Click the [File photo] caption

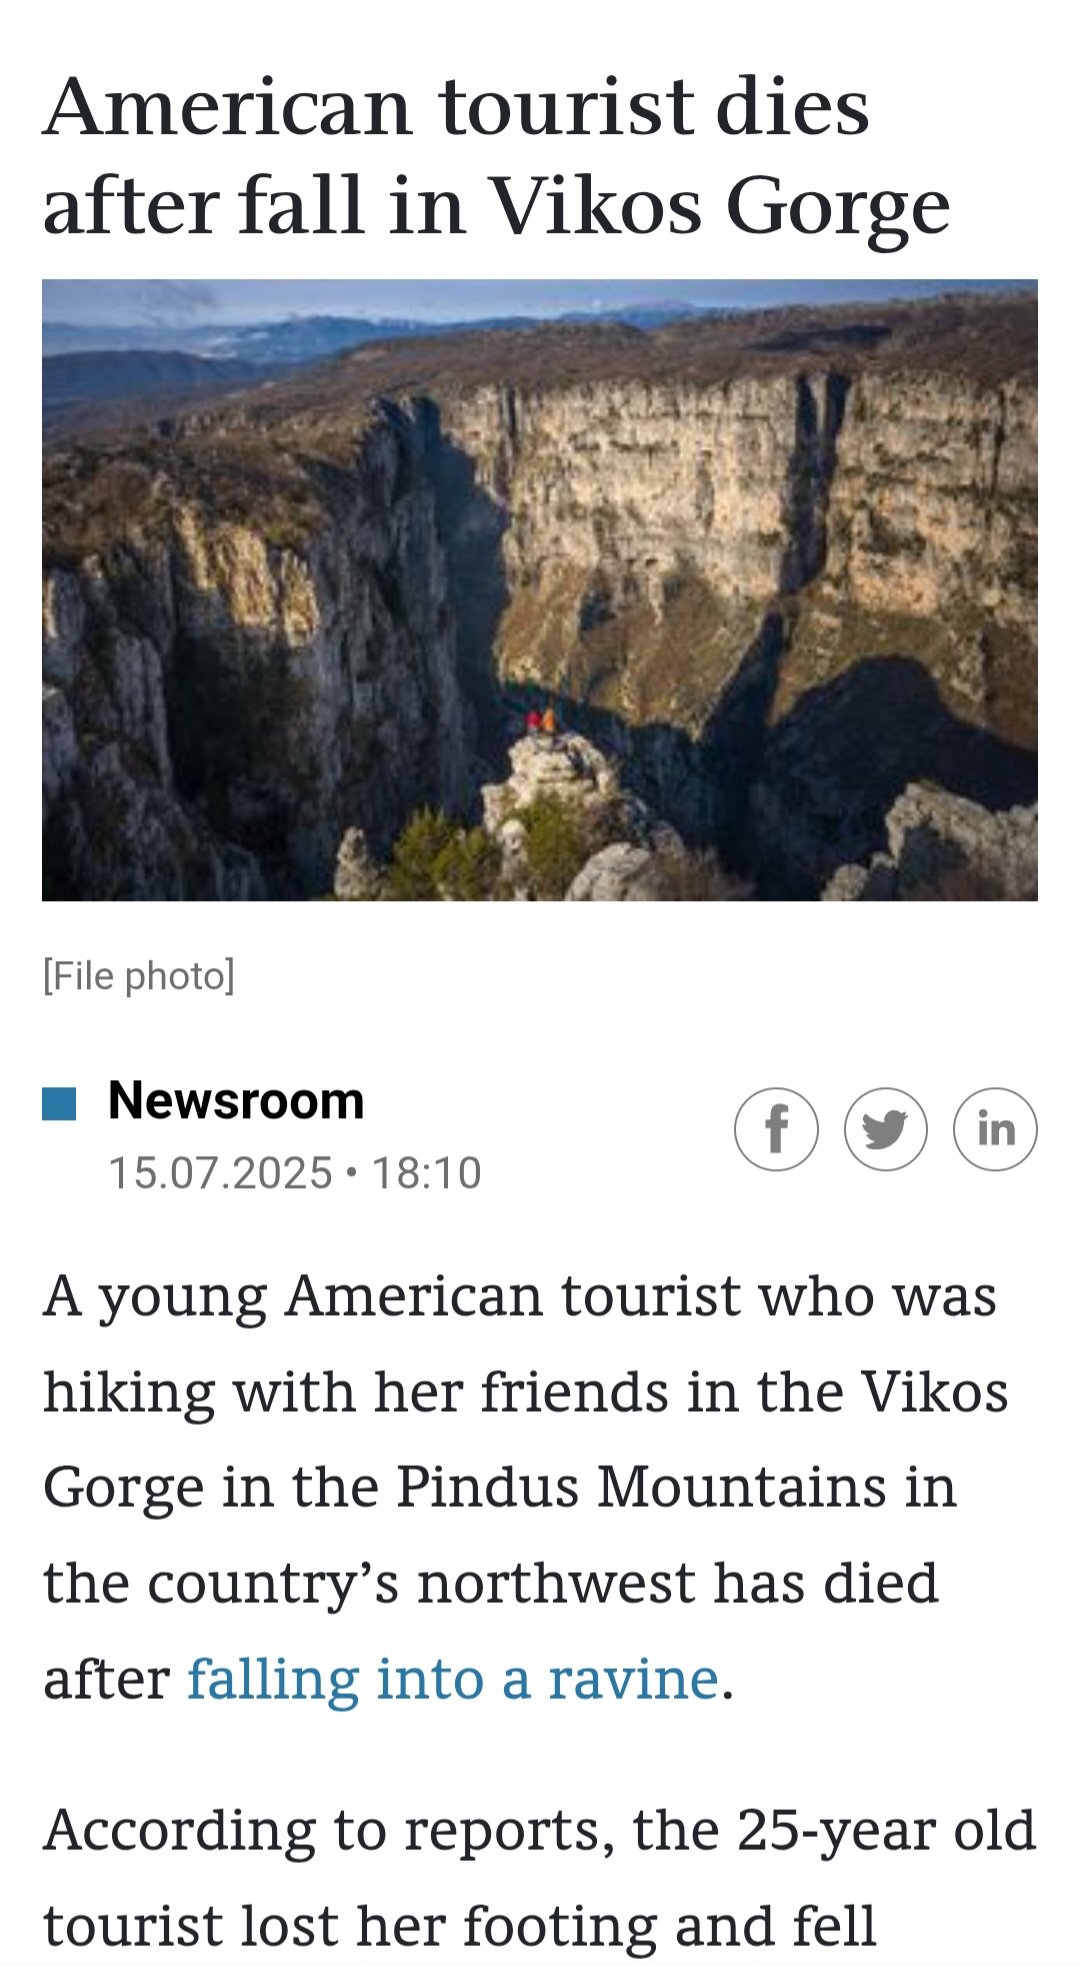click(x=139, y=976)
